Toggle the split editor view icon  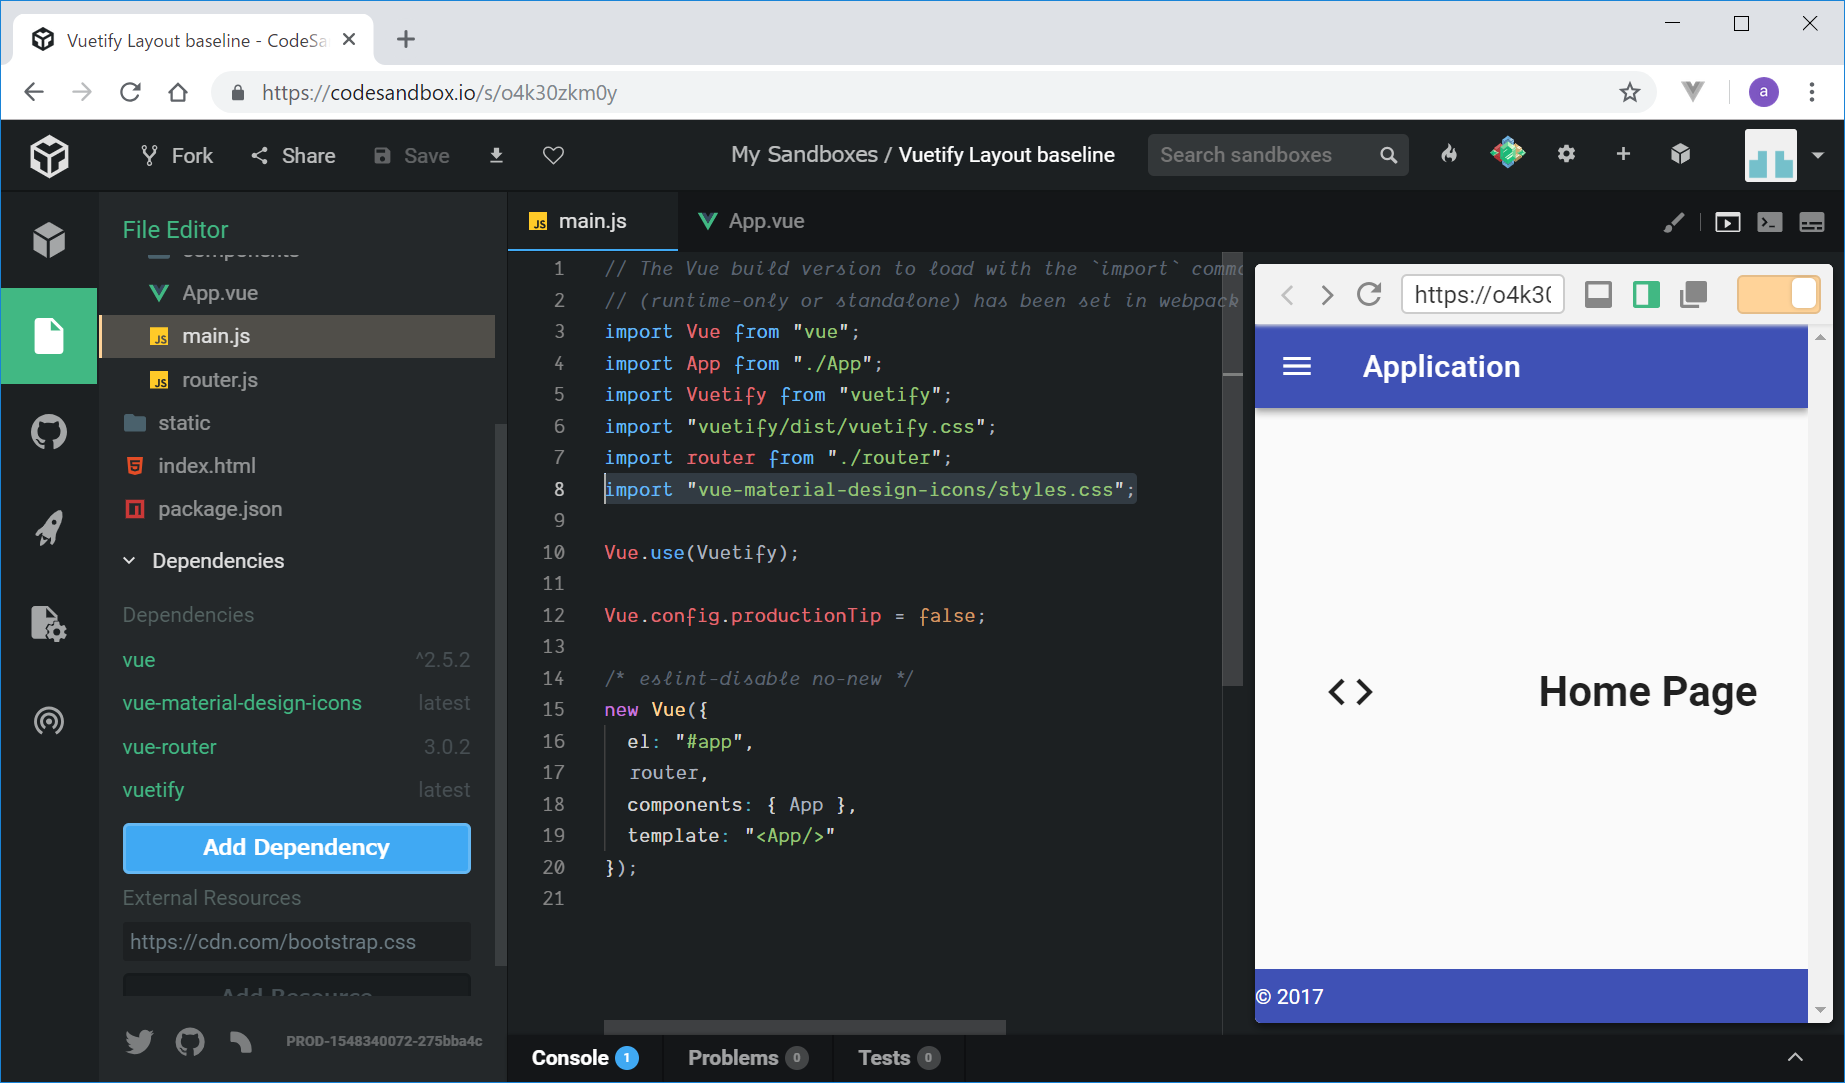point(1646,295)
